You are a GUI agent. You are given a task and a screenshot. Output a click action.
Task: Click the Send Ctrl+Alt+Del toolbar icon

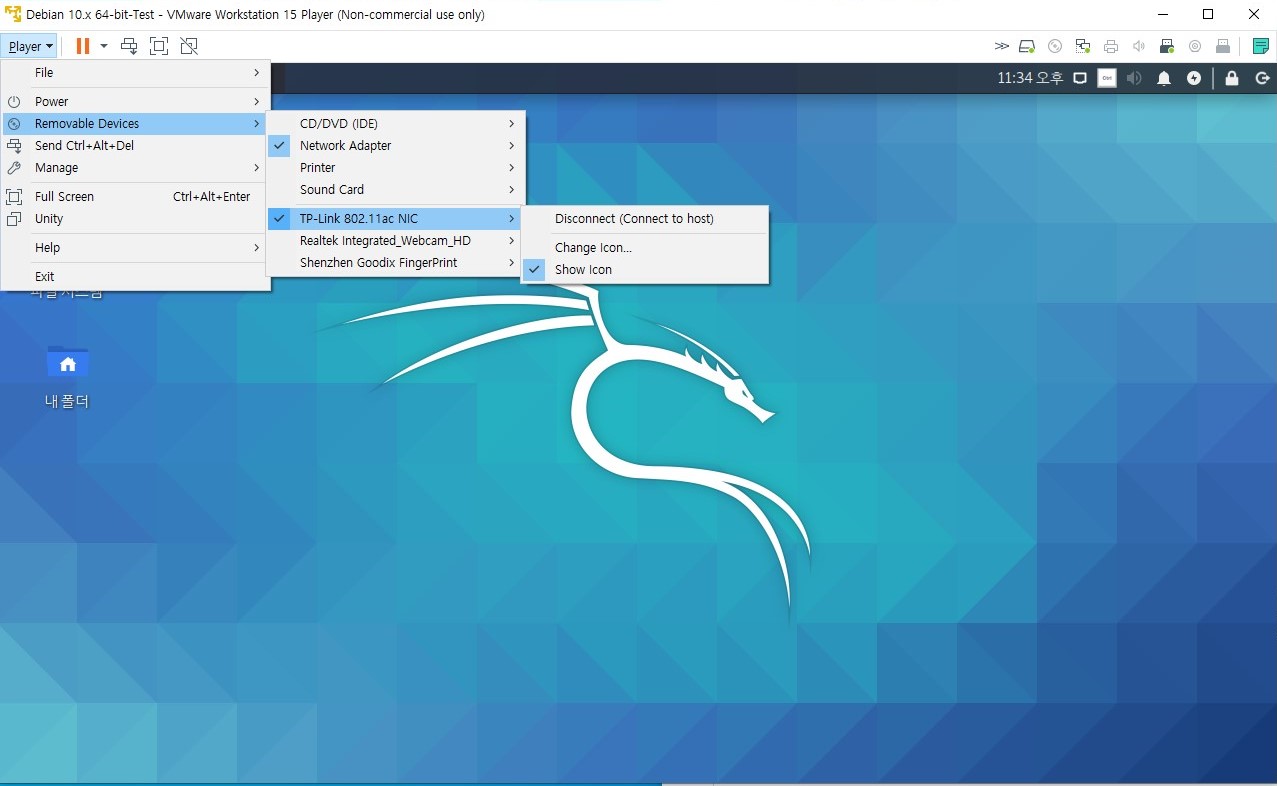(129, 46)
